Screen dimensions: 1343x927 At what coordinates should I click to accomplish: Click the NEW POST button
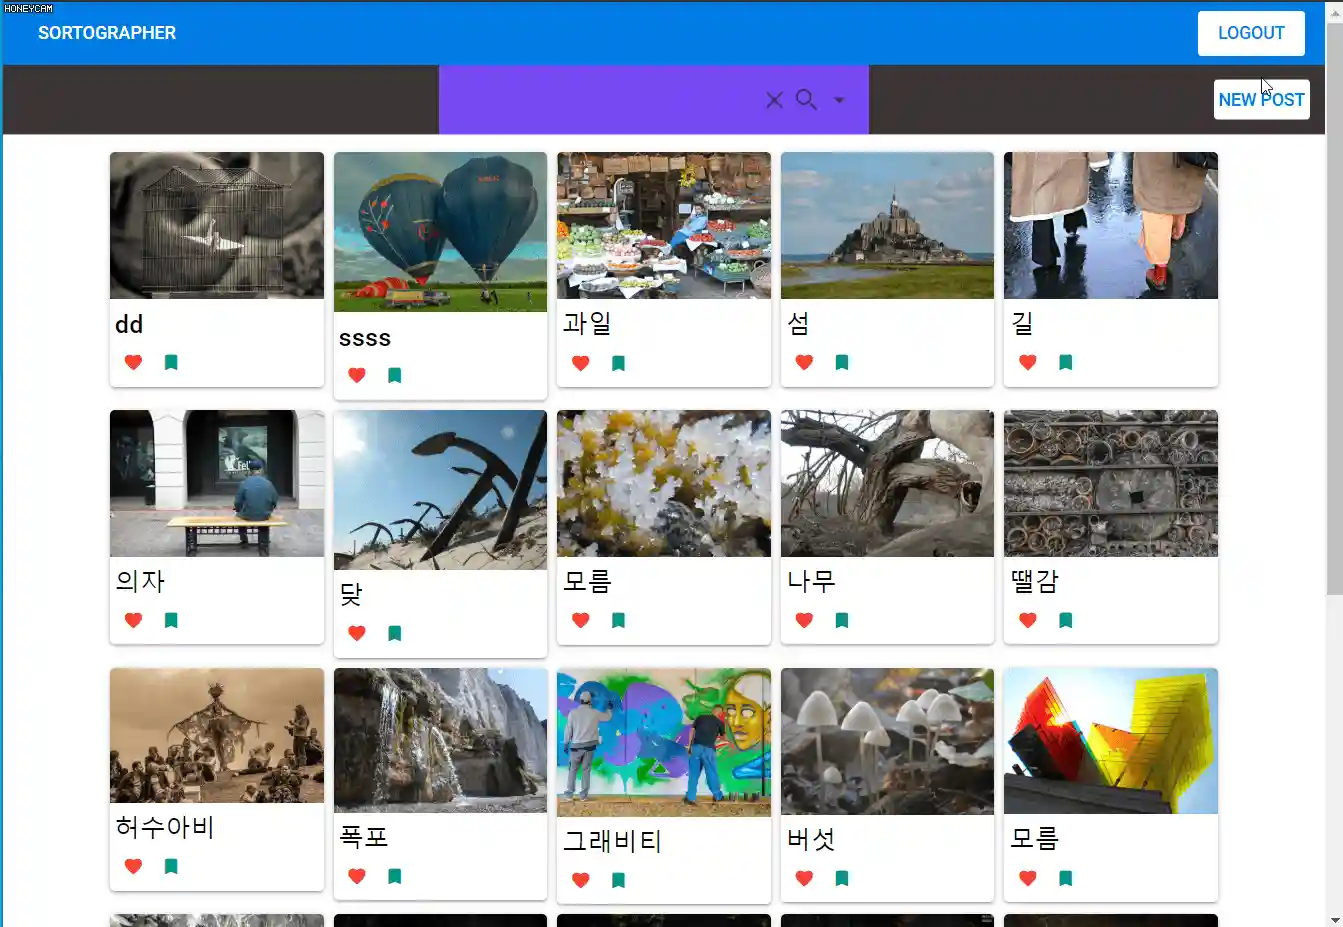(x=1261, y=99)
